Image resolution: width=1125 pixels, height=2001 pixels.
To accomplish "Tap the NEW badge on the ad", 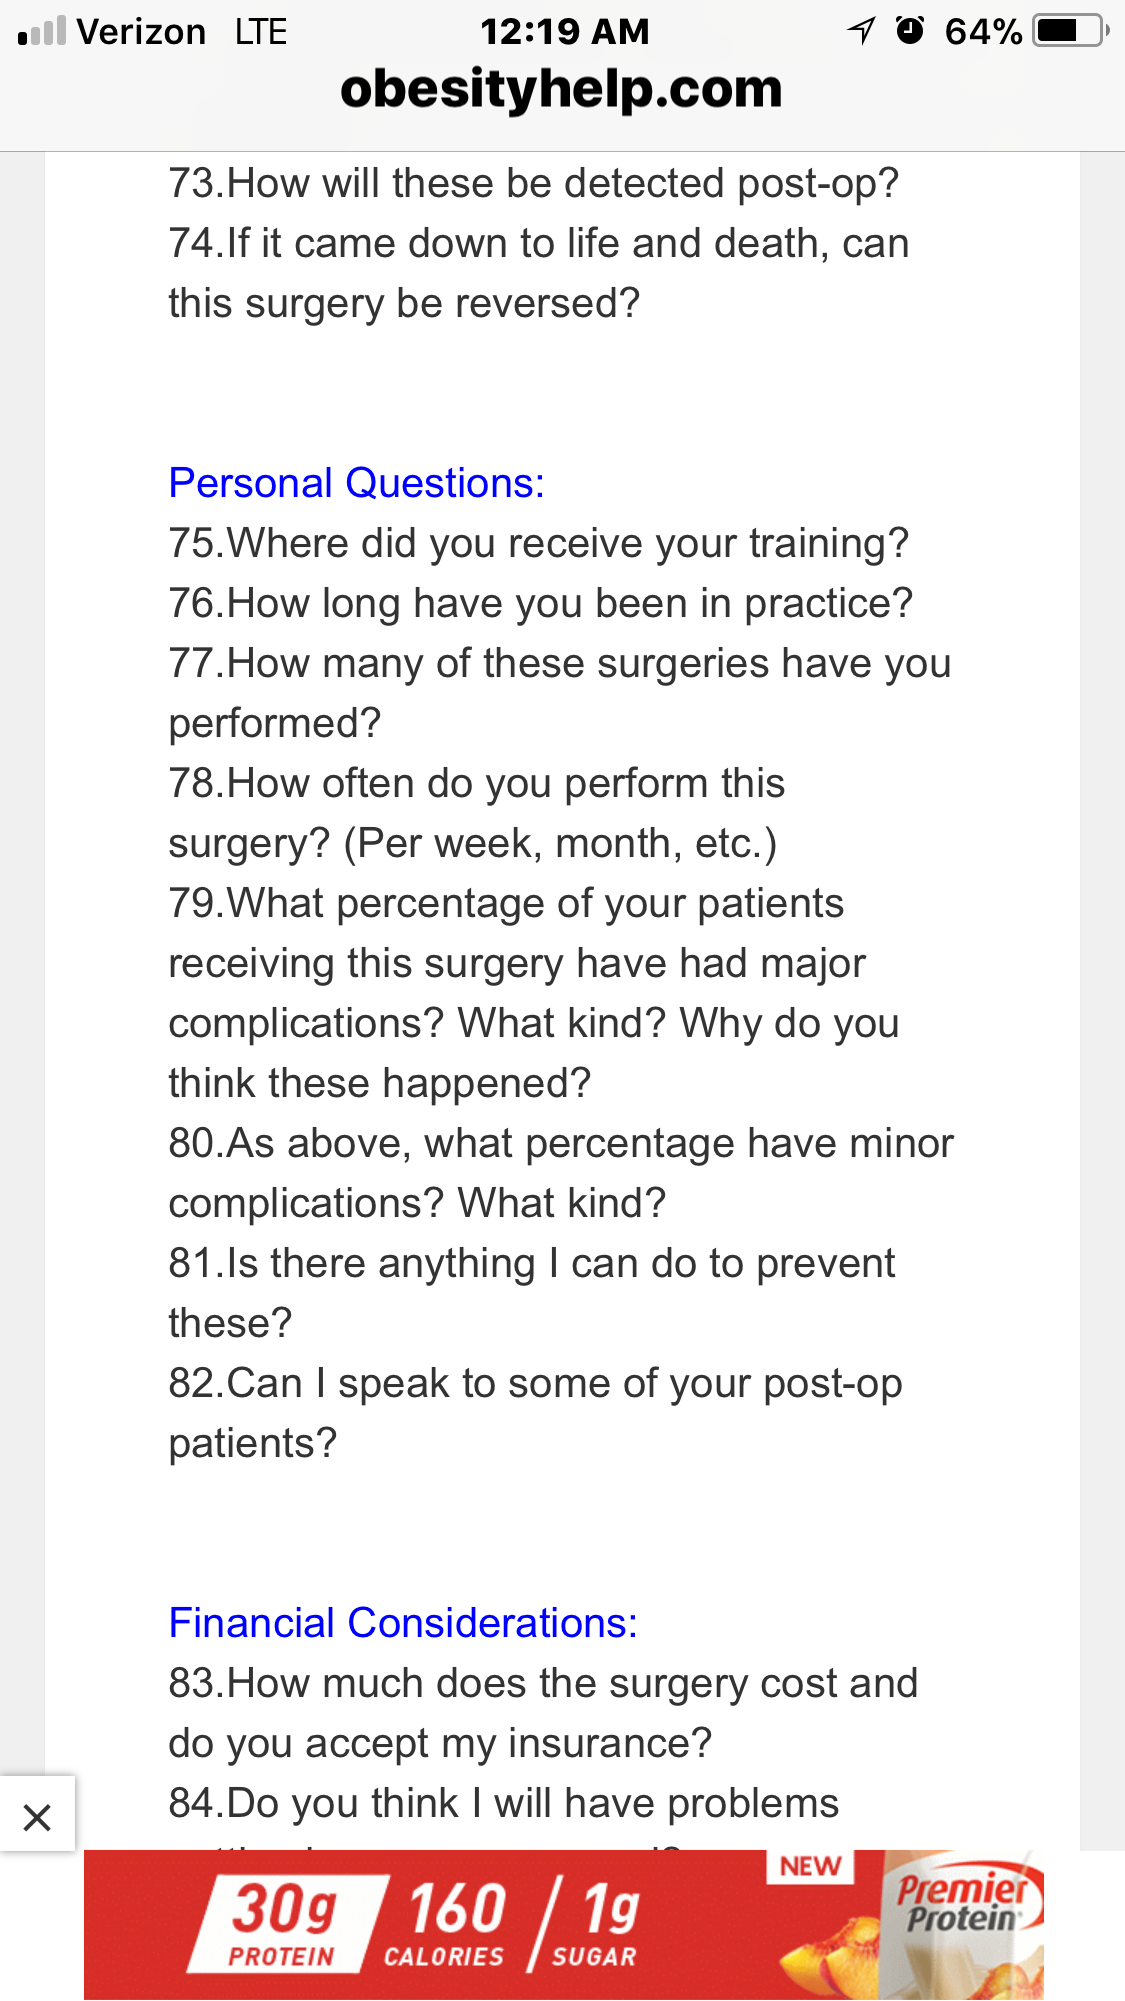I will coord(810,1867).
